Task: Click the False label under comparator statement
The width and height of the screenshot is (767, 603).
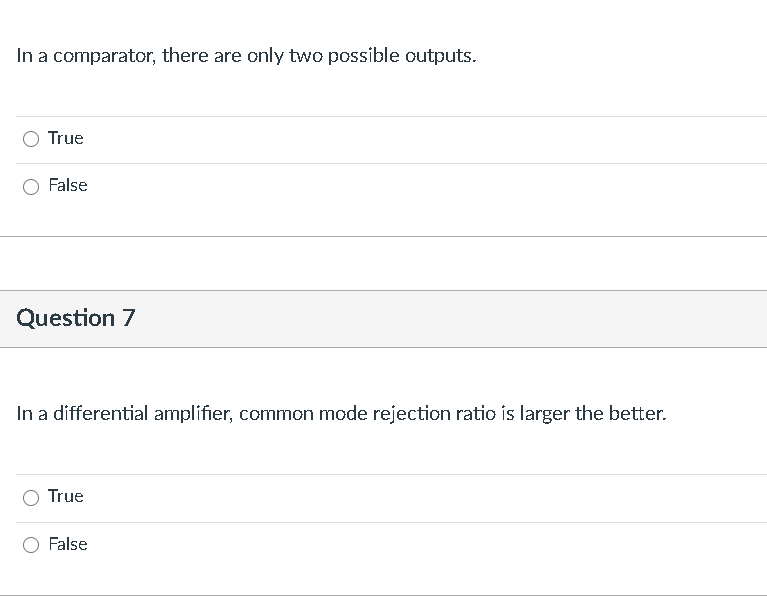Action: tap(68, 185)
